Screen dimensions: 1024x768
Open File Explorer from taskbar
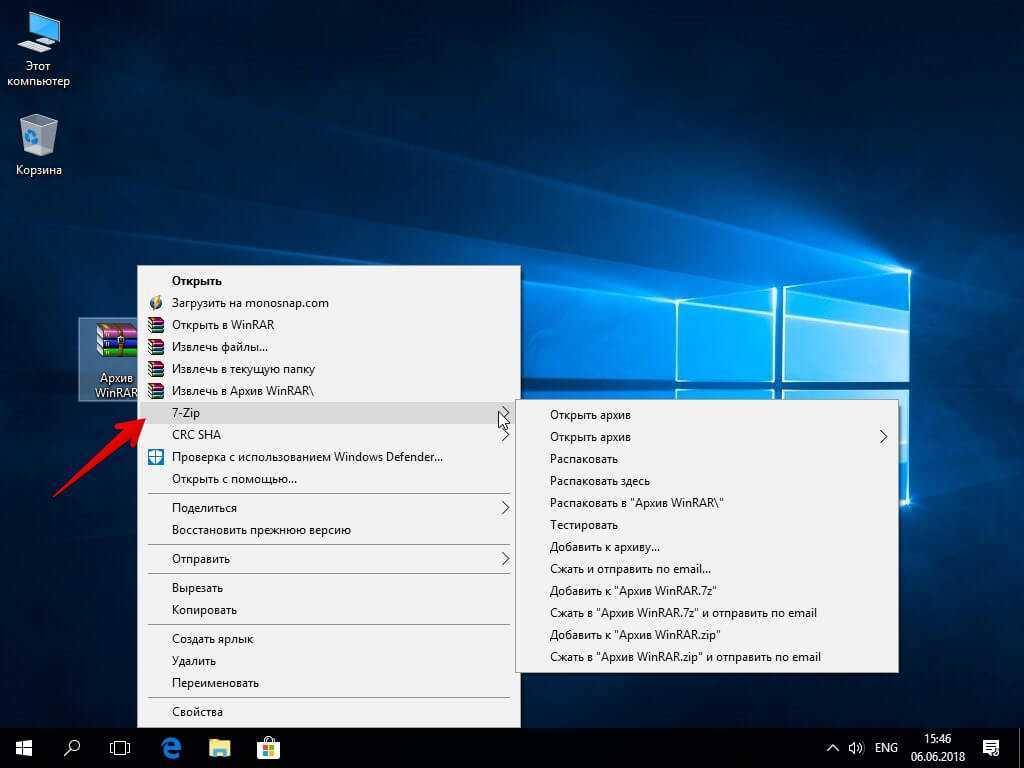219,748
